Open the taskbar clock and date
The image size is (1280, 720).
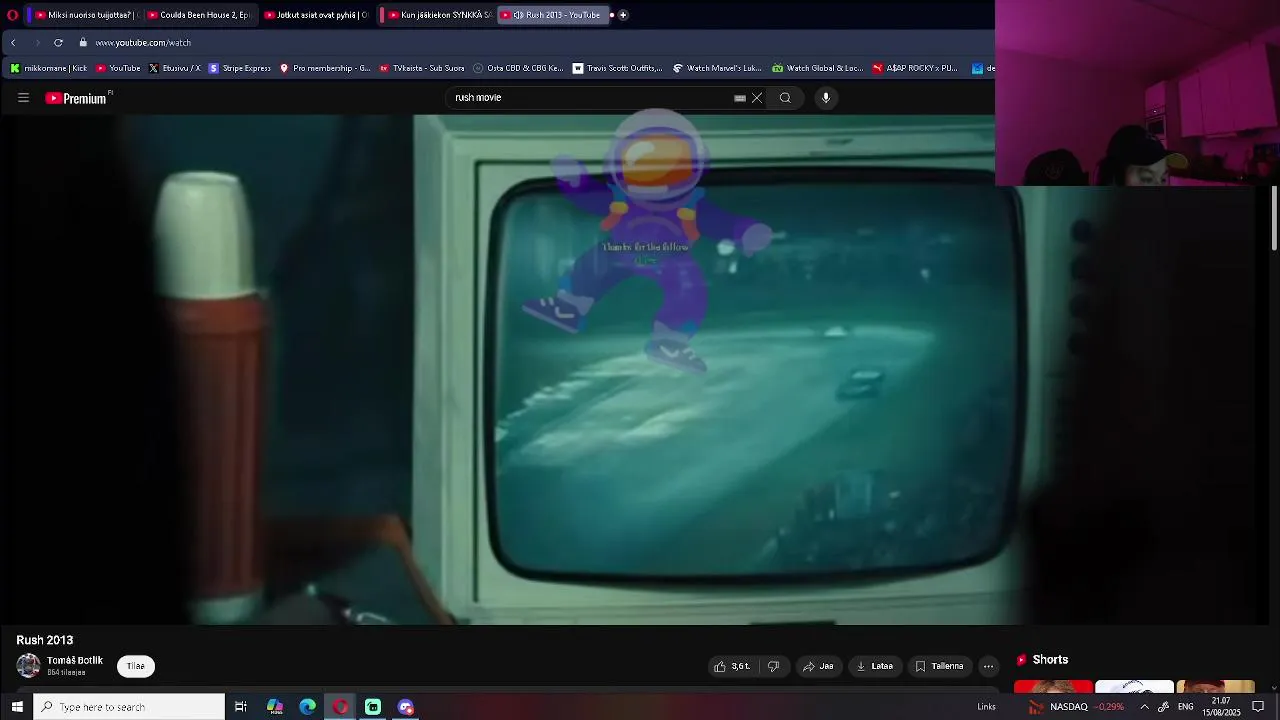[x=1221, y=707]
